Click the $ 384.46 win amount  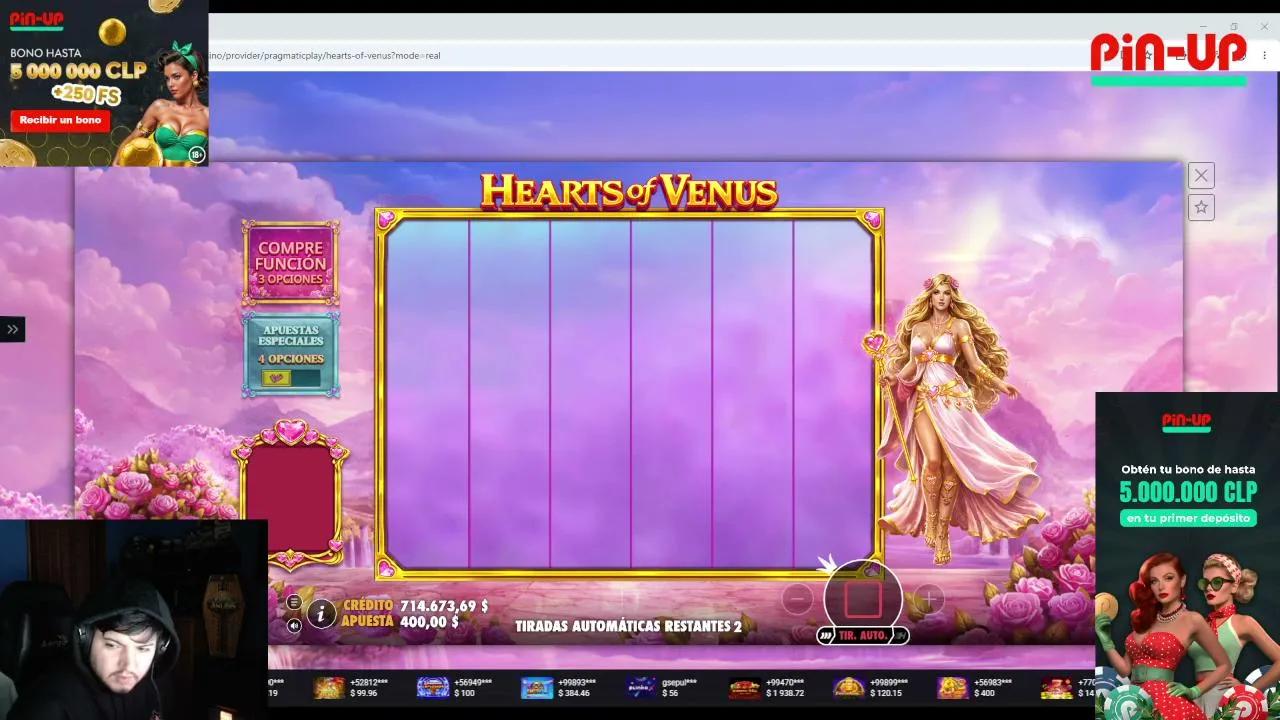574,693
